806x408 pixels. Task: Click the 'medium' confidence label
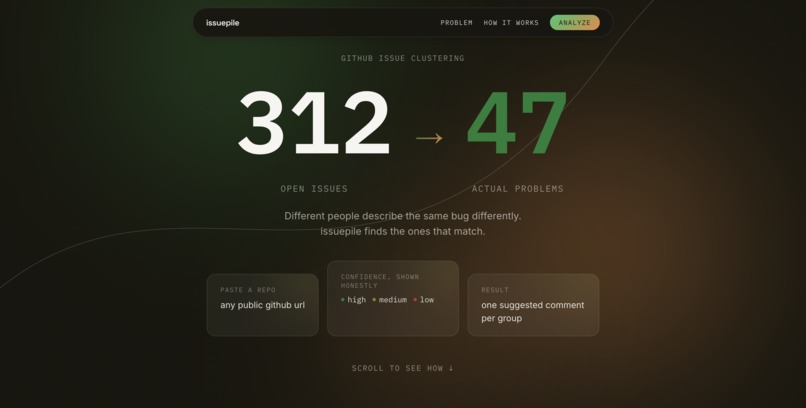[393, 300]
